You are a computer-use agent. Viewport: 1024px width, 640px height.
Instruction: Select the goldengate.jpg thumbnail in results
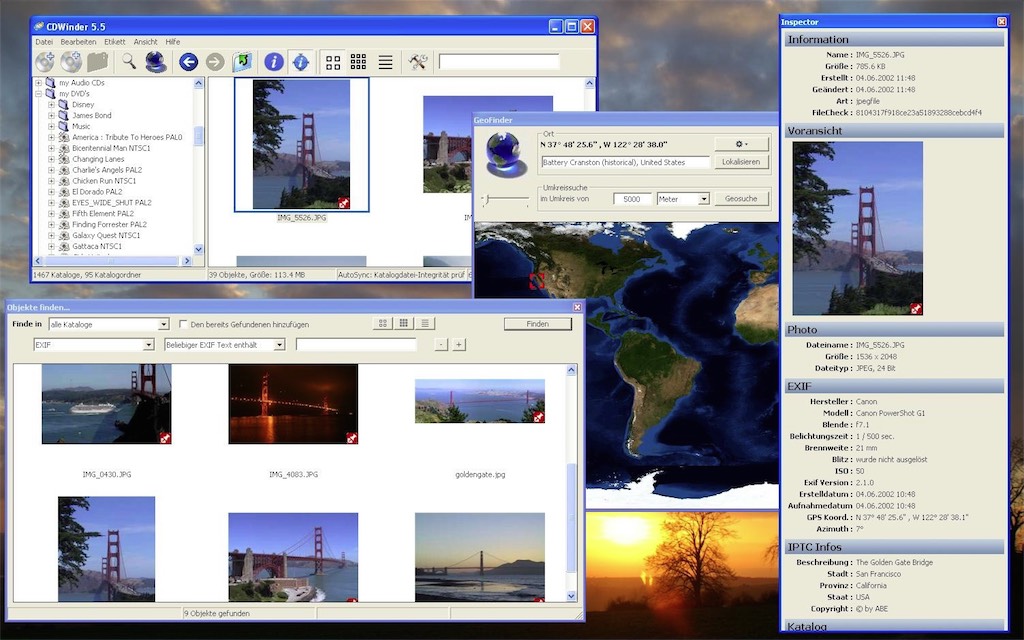(480, 401)
